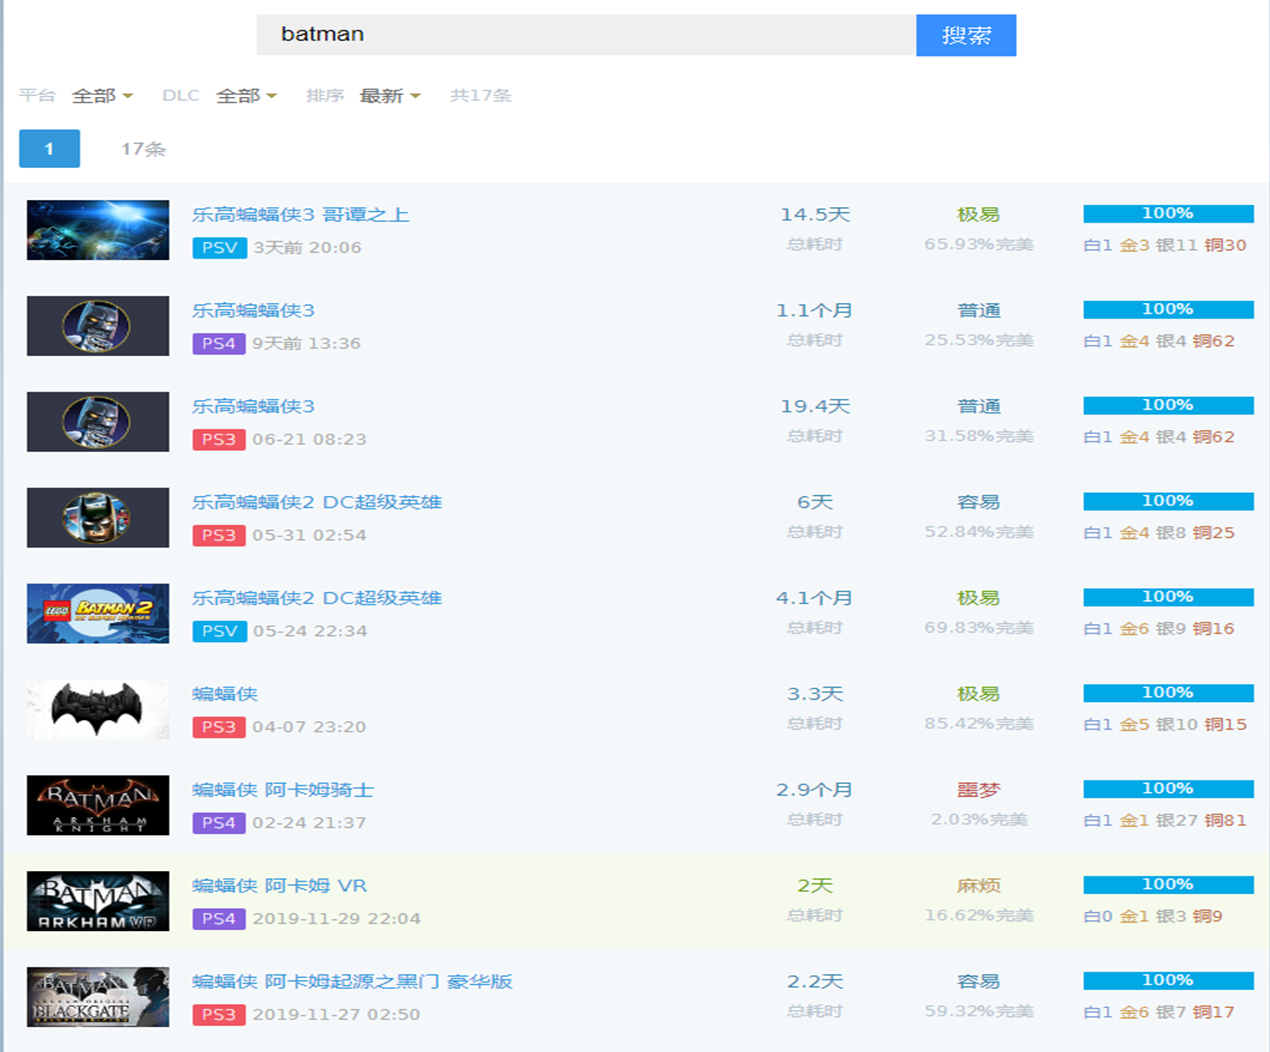
Task: Click PS4 badge under 蝙蝠侠 阿卡姆骑士
Action: [219, 823]
